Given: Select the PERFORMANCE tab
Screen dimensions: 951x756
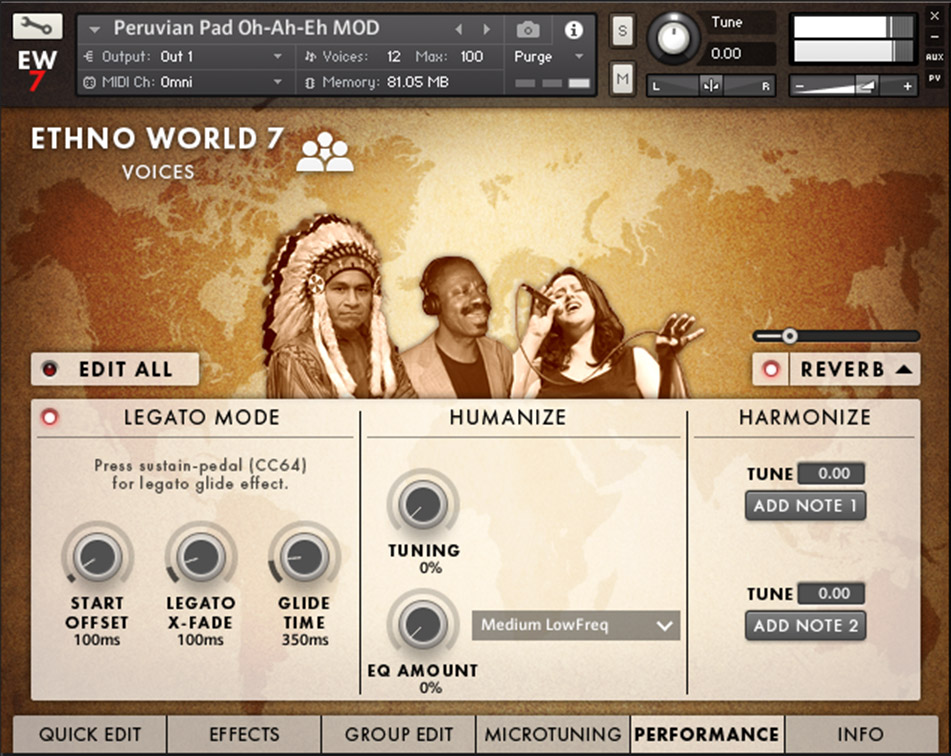Looking at the screenshot, I should coord(707,734).
